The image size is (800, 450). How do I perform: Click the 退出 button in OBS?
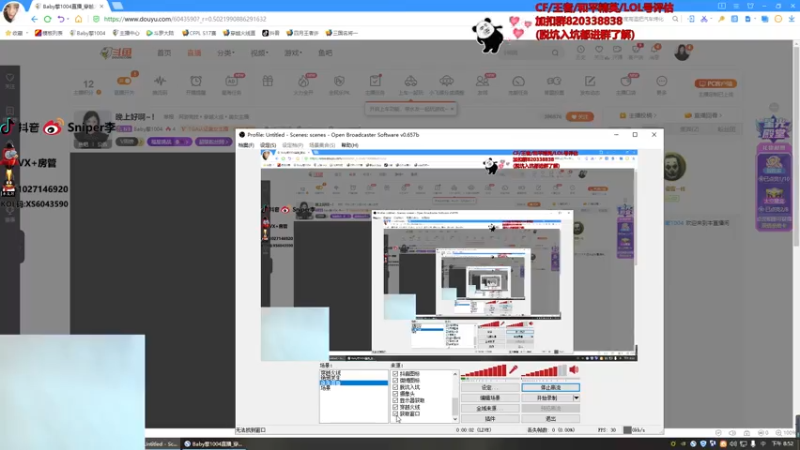551,418
